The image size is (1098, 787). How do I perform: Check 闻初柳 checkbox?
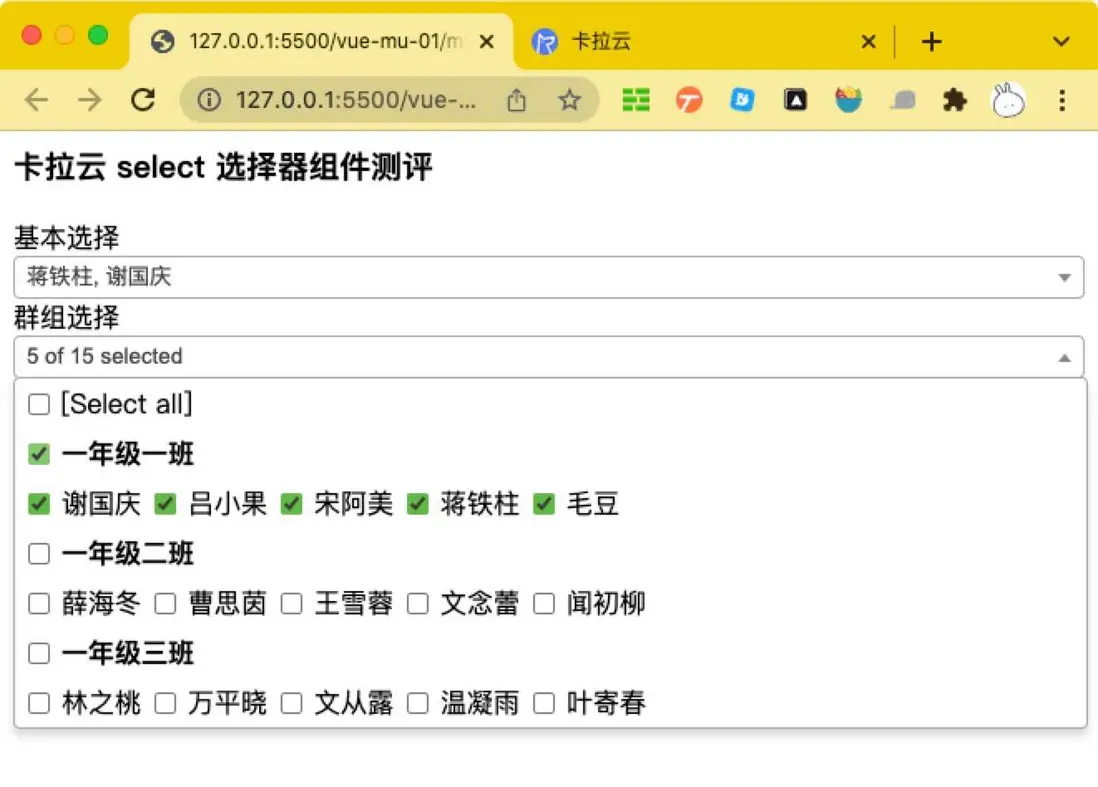click(x=544, y=604)
